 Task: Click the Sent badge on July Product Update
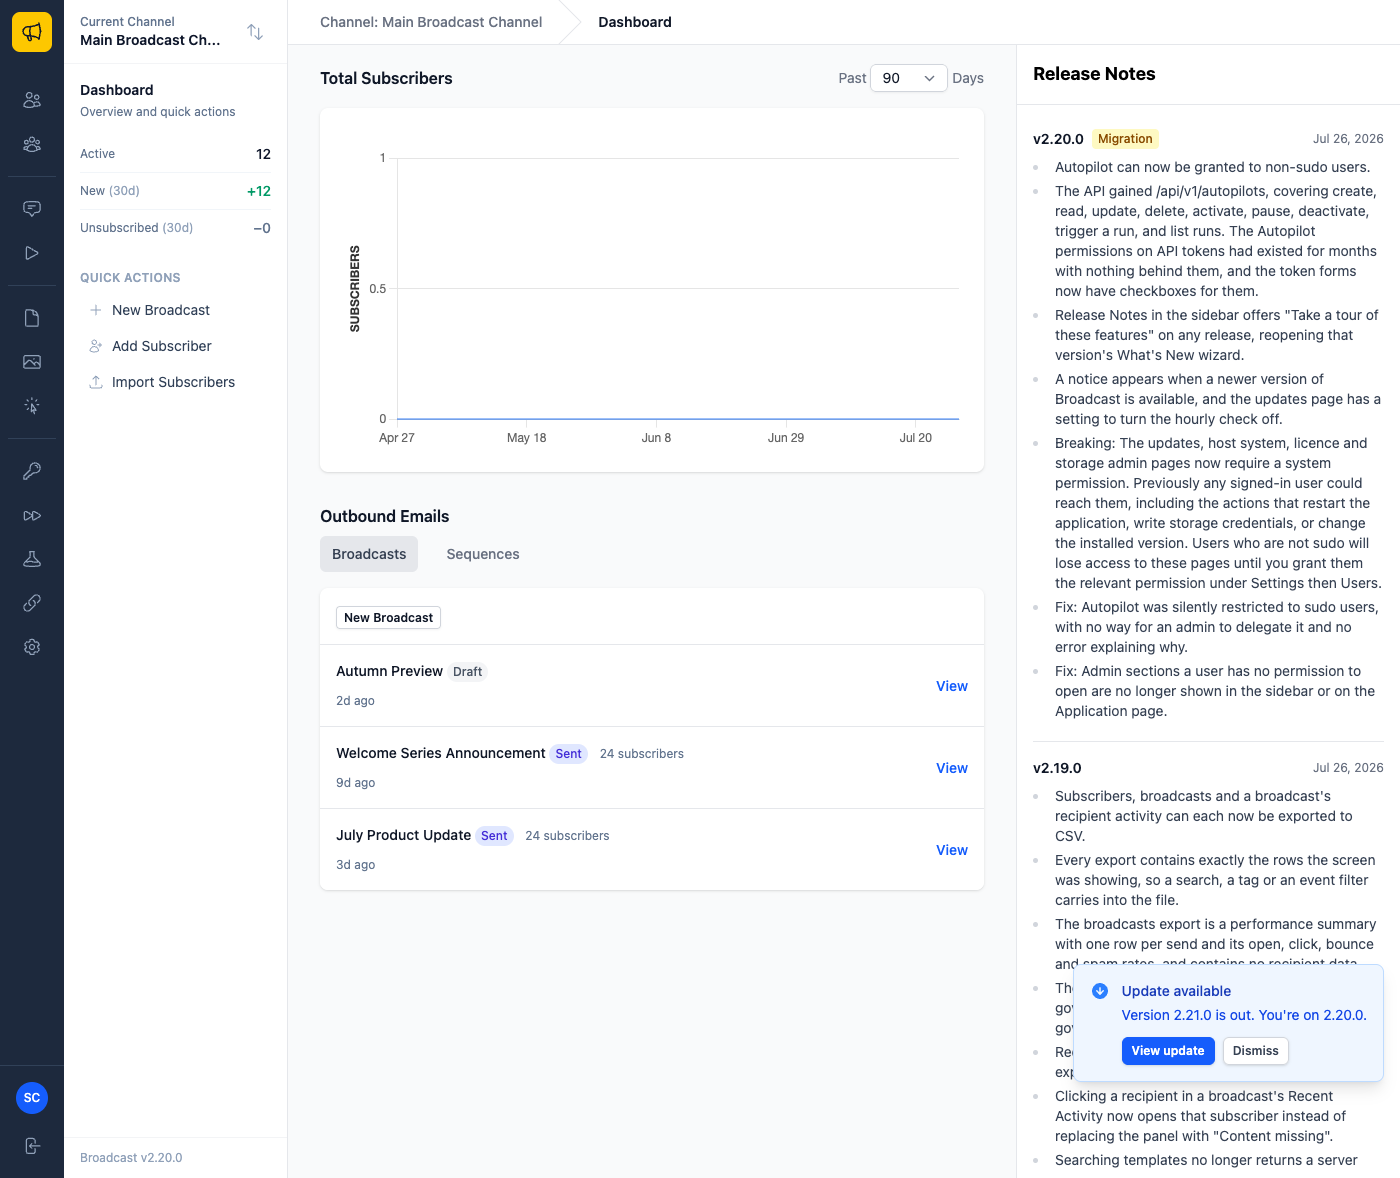pyautogui.click(x=494, y=836)
